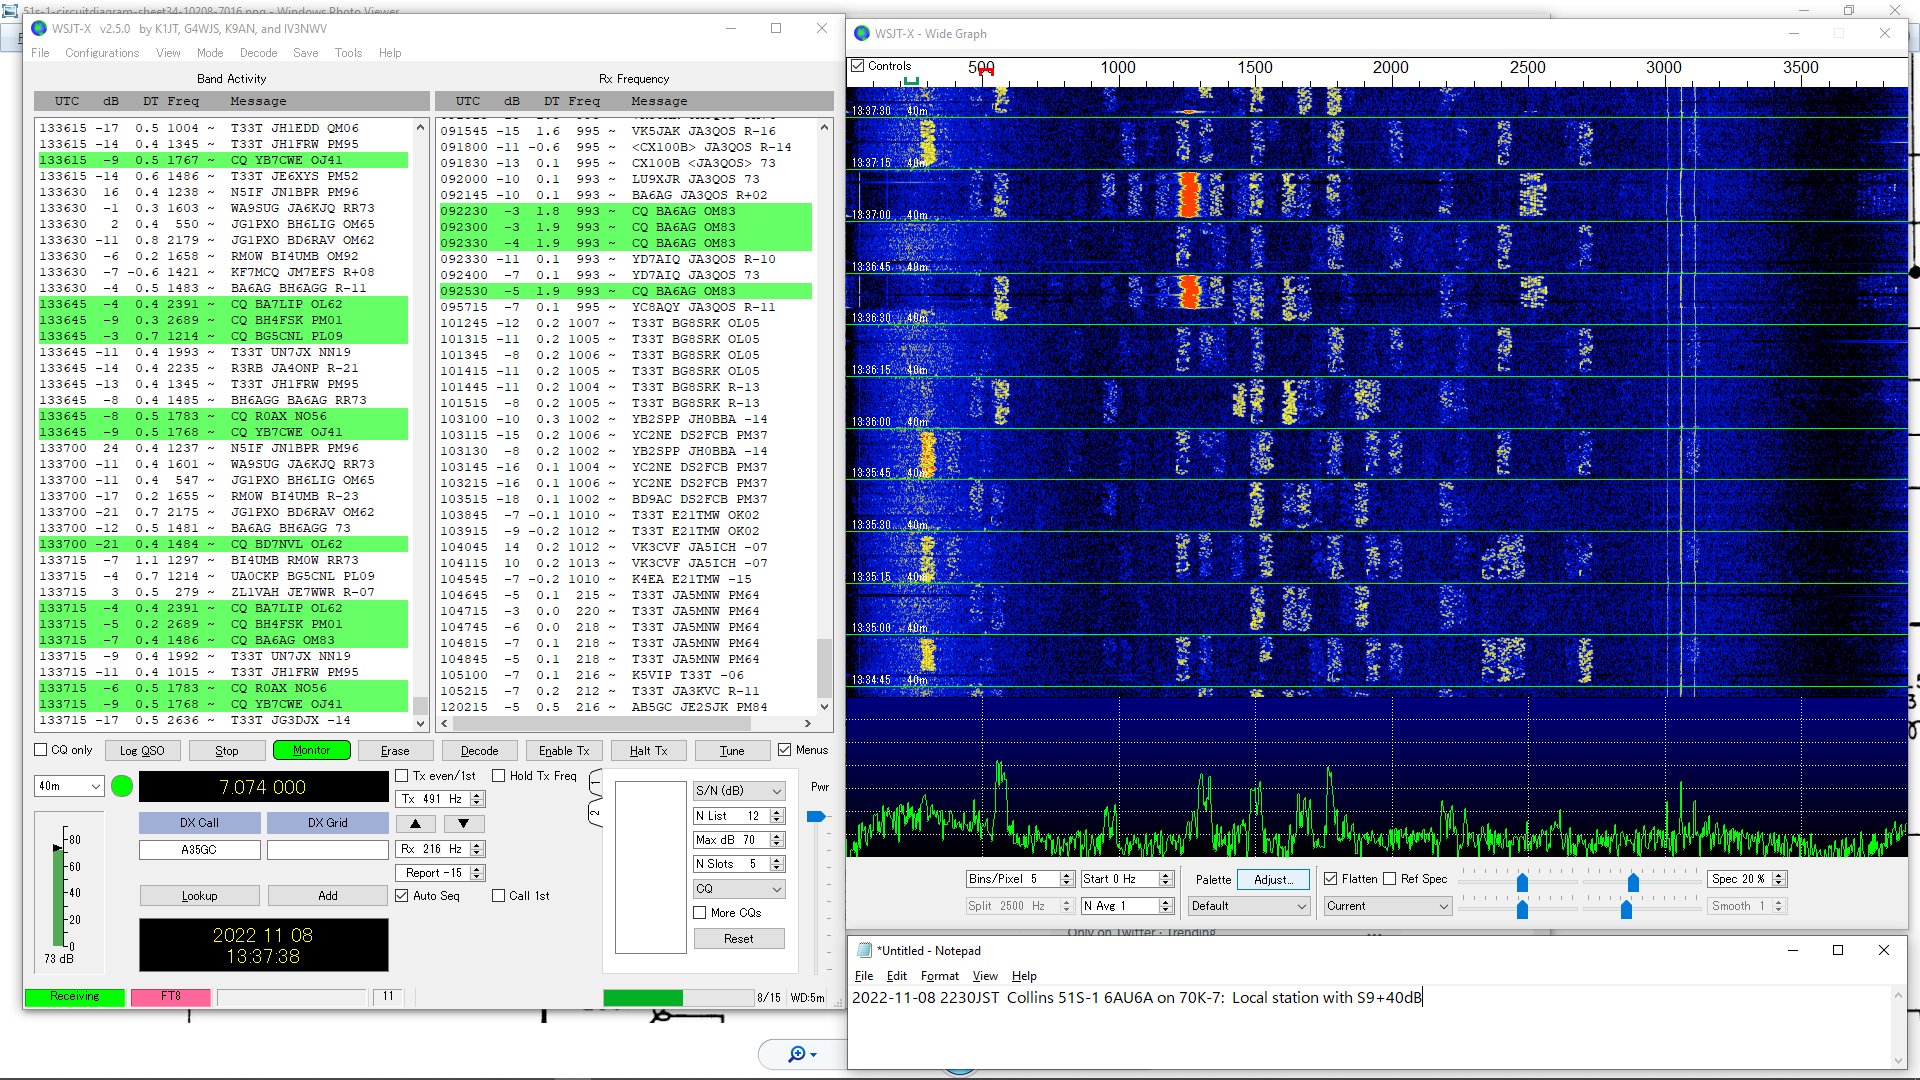Step the Spec 20 % spinner
1920x1080 pixels.
pos(1779,879)
